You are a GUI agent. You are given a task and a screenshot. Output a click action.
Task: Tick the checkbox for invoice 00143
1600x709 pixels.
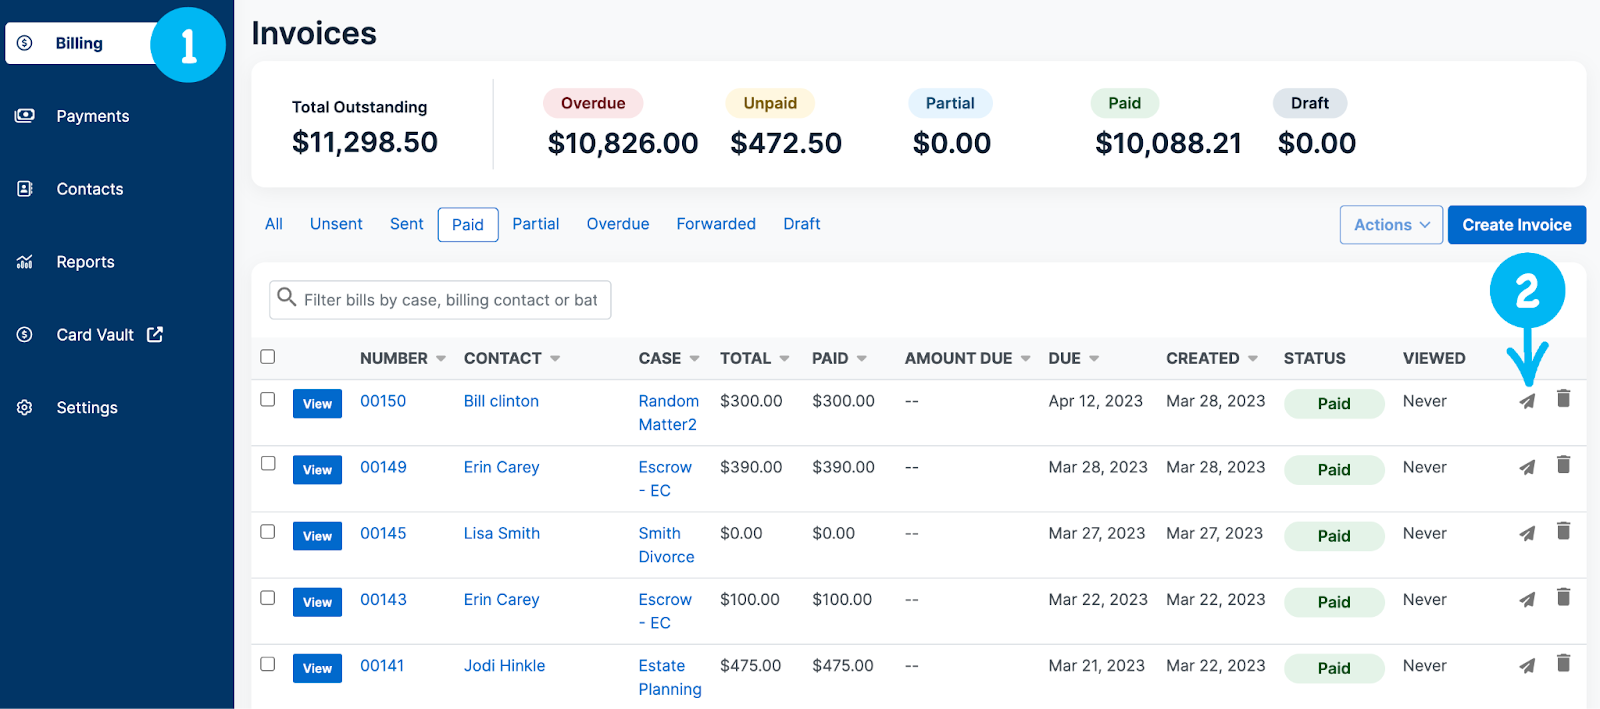pyautogui.click(x=267, y=598)
